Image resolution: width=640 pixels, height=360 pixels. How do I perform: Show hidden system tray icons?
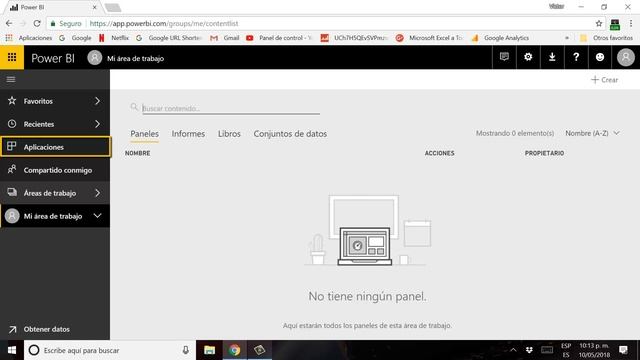[x=513, y=350]
